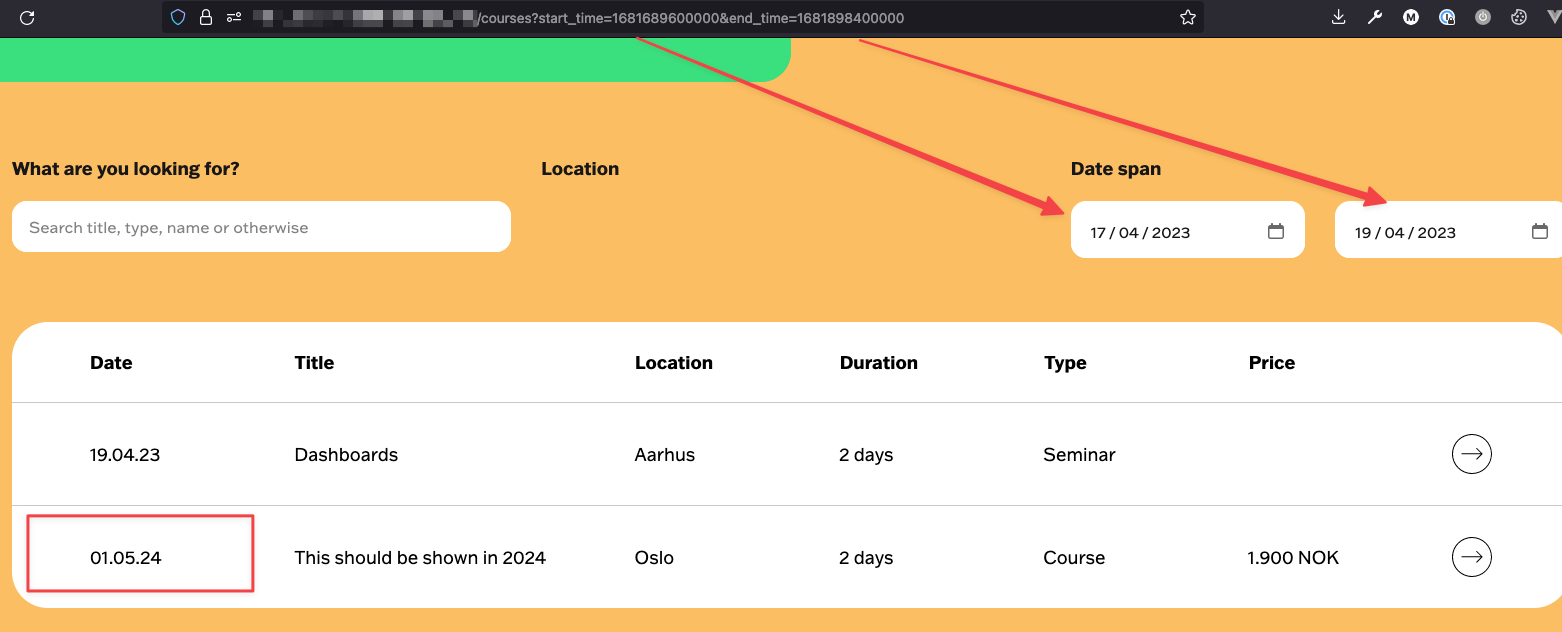This screenshot has height=632, width=1562.
Task: Open the cookie editor extension
Action: (1519, 17)
